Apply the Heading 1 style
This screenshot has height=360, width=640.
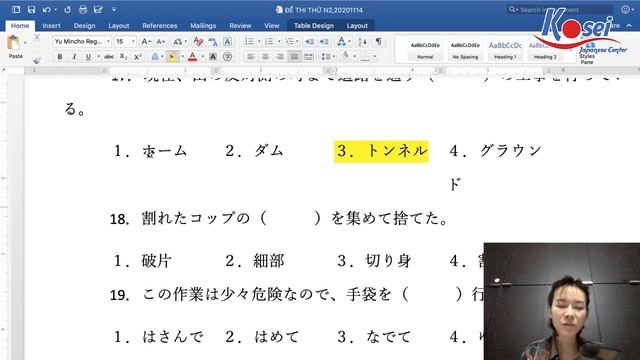point(505,50)
